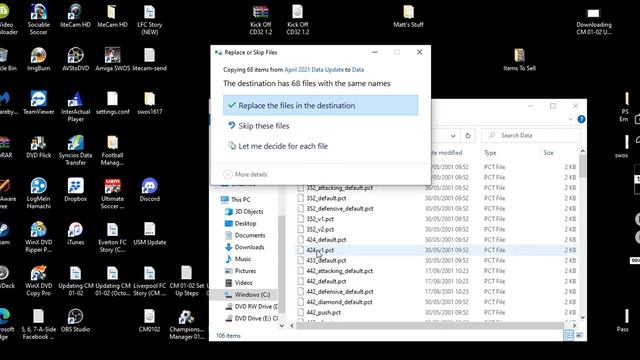Open the Amiga SWOS desktop icon
640x360 pixels.
[x=112, y=59]
